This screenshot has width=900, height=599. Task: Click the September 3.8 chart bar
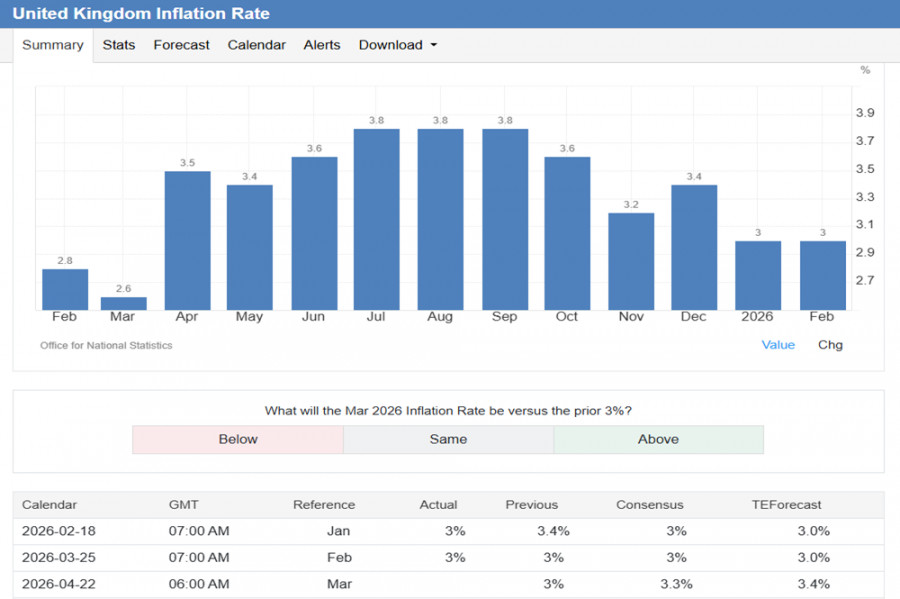(504, 220)
